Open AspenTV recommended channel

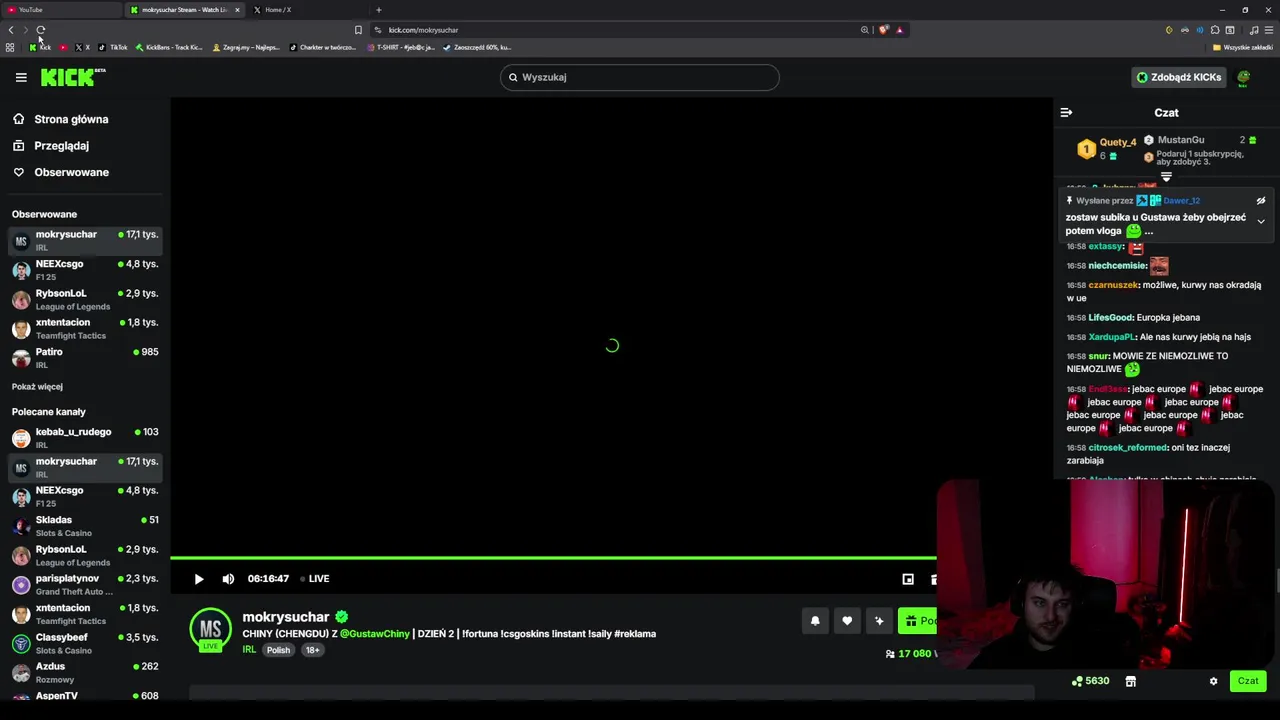click(x=85, y=696)
